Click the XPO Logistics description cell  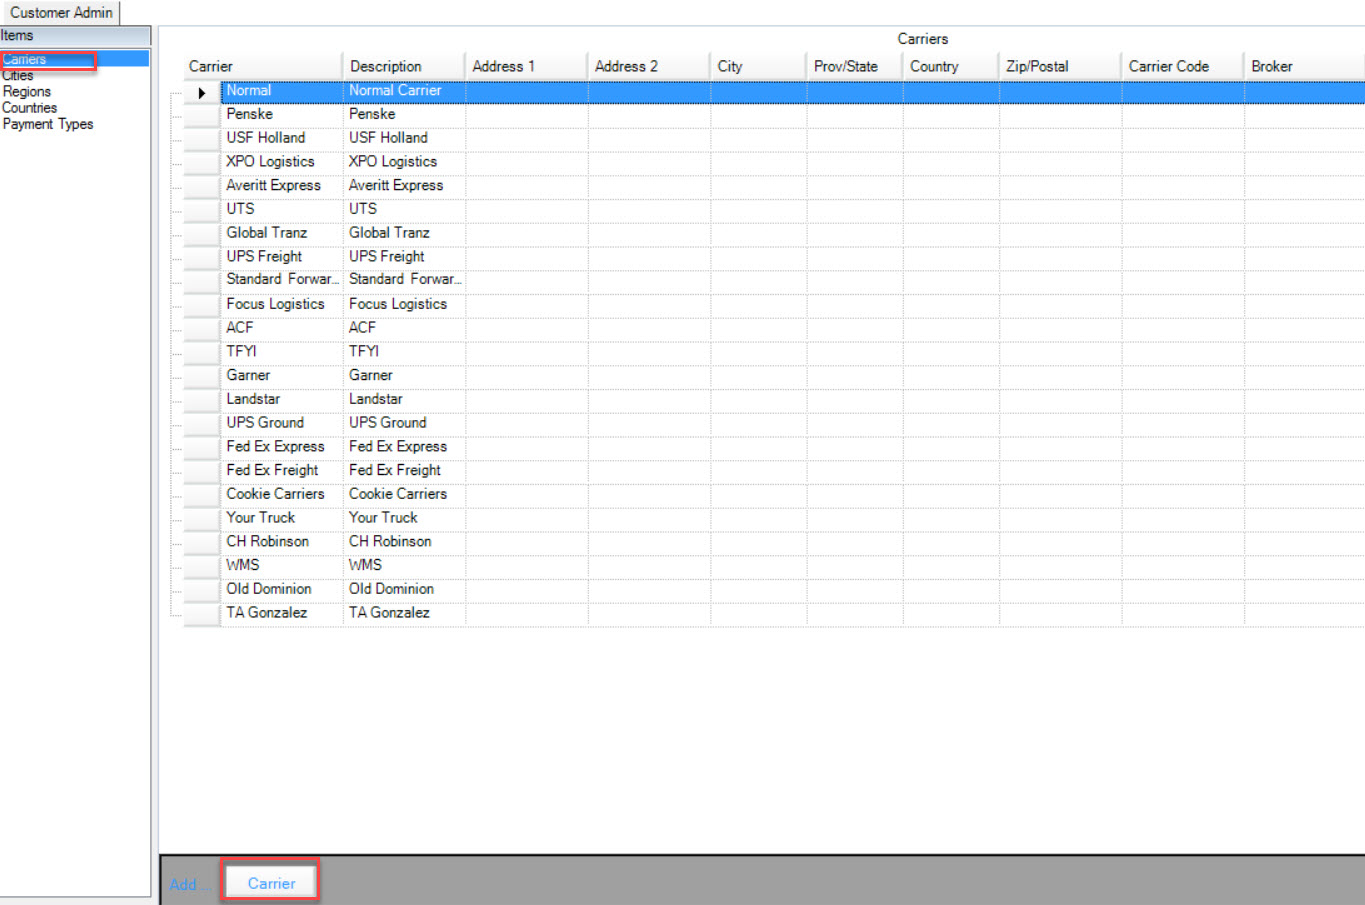[x=404, y=162]
